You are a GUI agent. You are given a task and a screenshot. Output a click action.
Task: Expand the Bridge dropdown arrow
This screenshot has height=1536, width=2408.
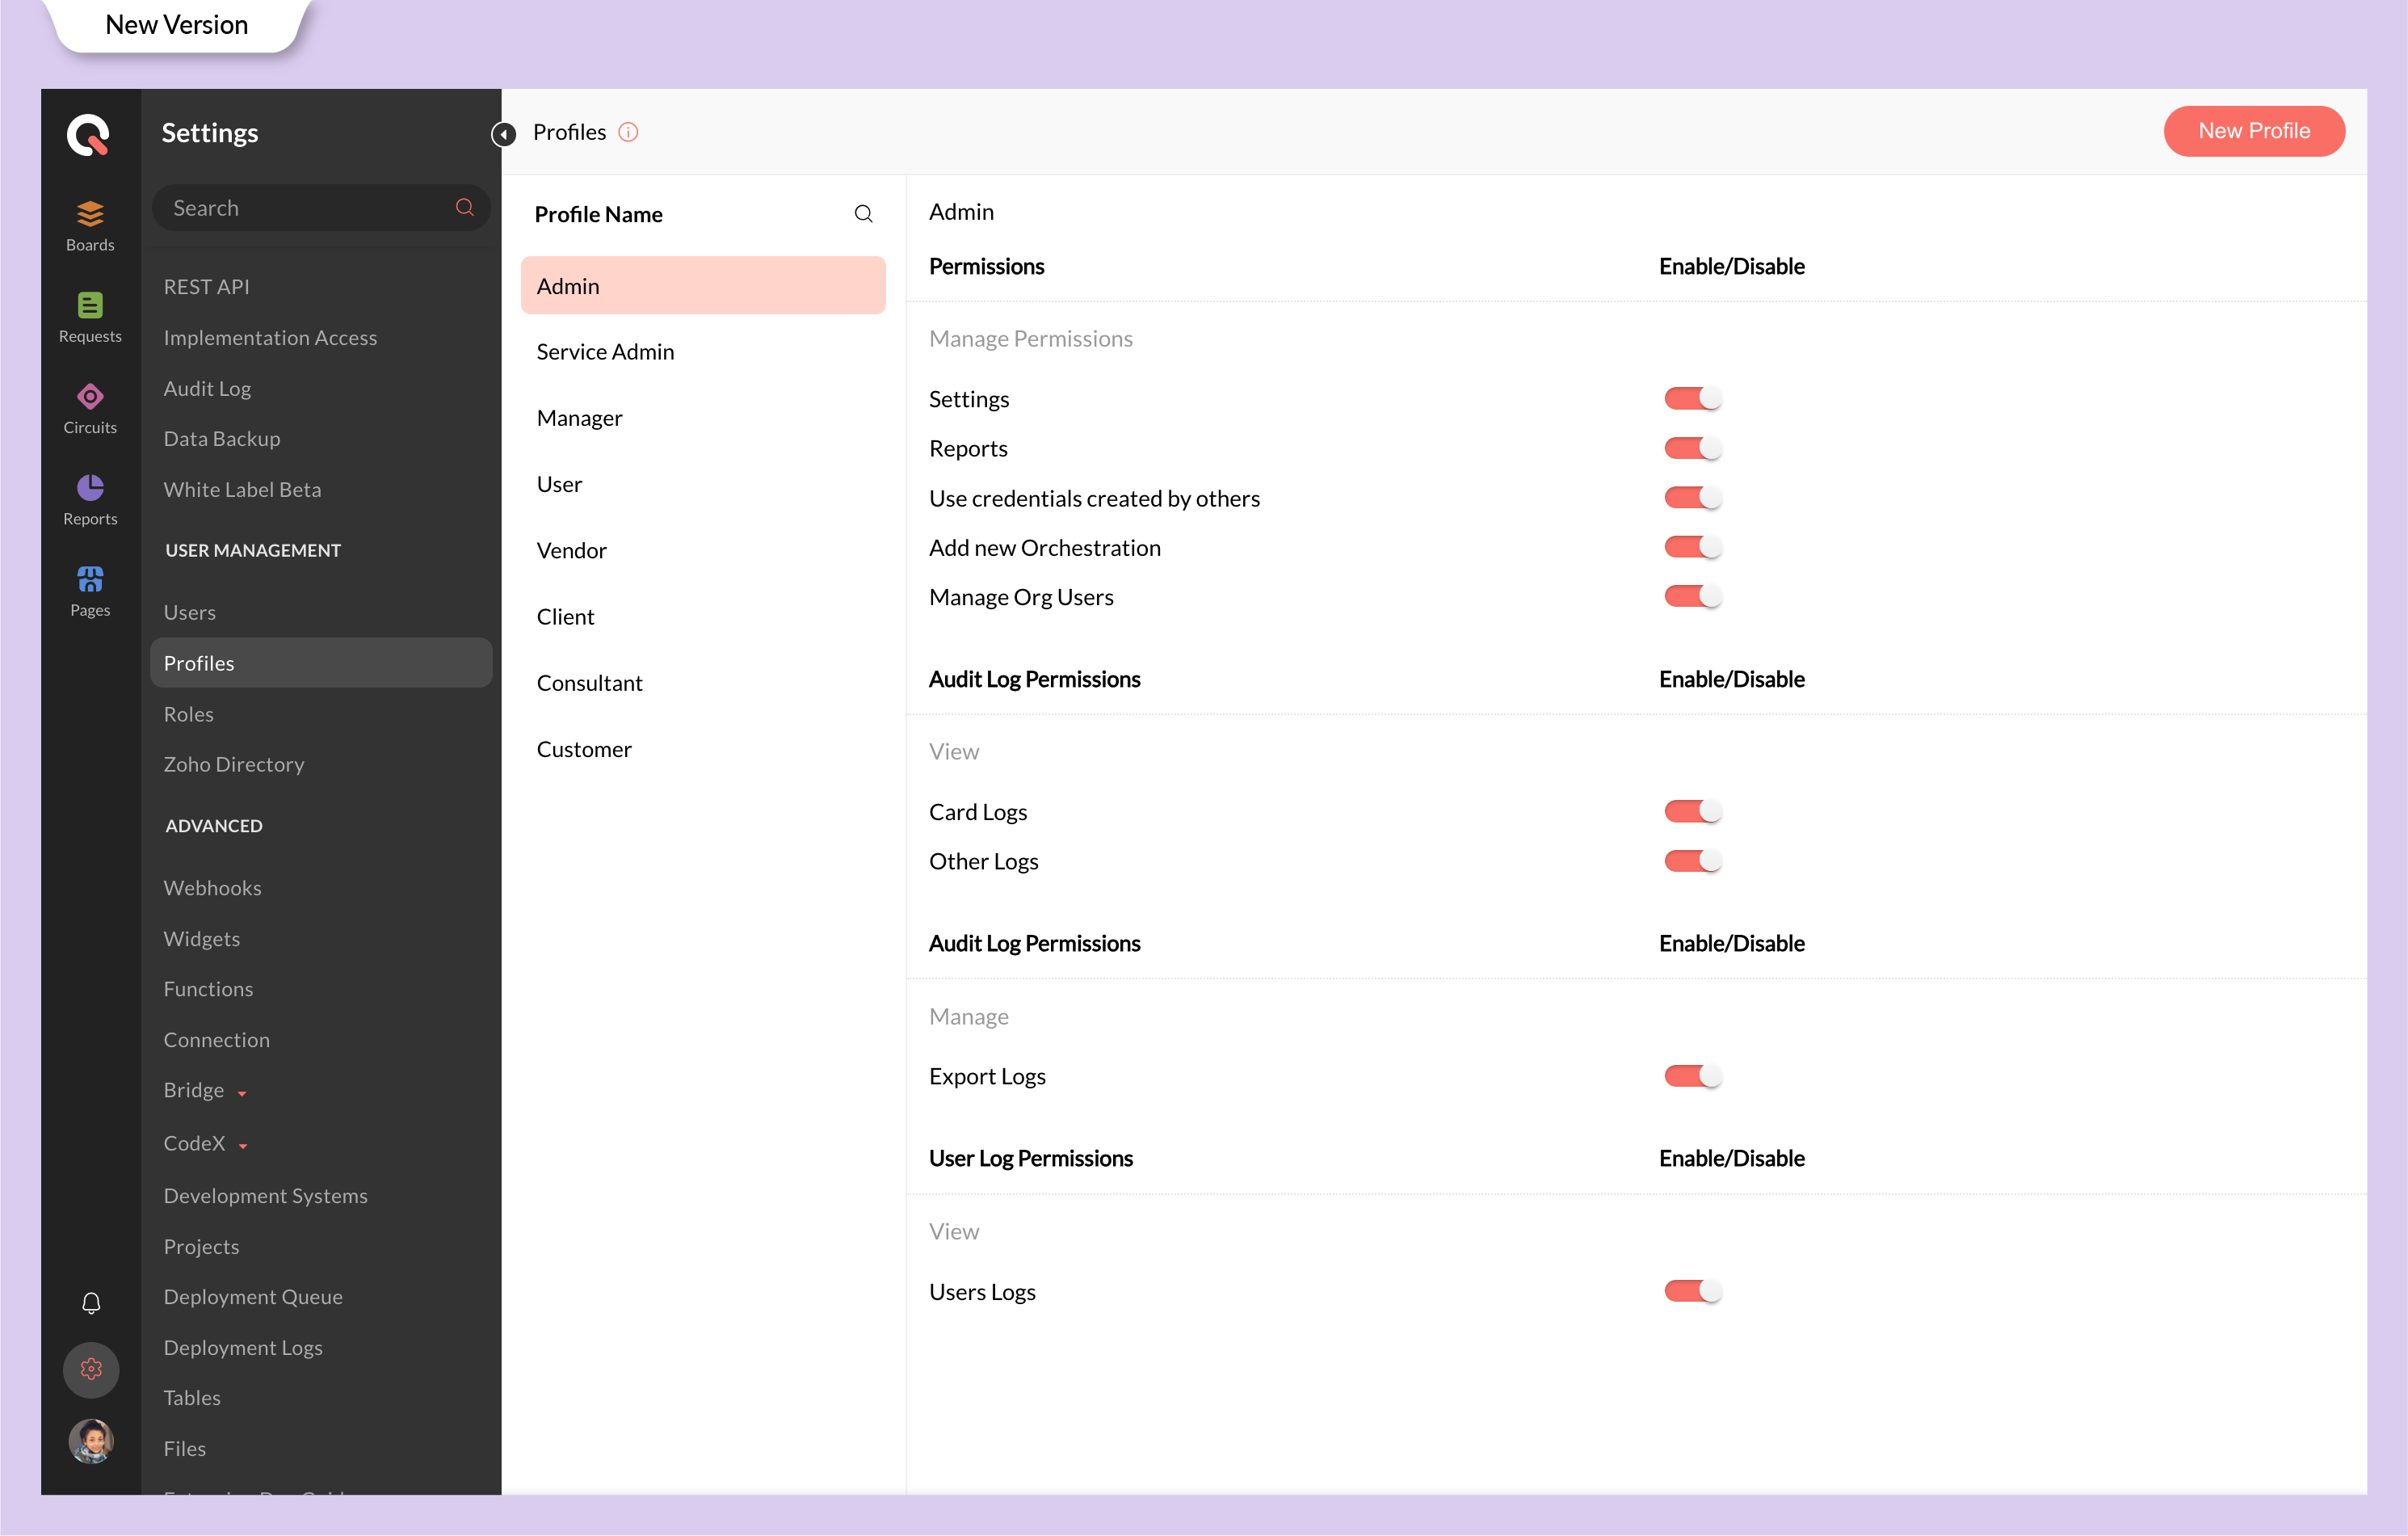click(242, 1093)
